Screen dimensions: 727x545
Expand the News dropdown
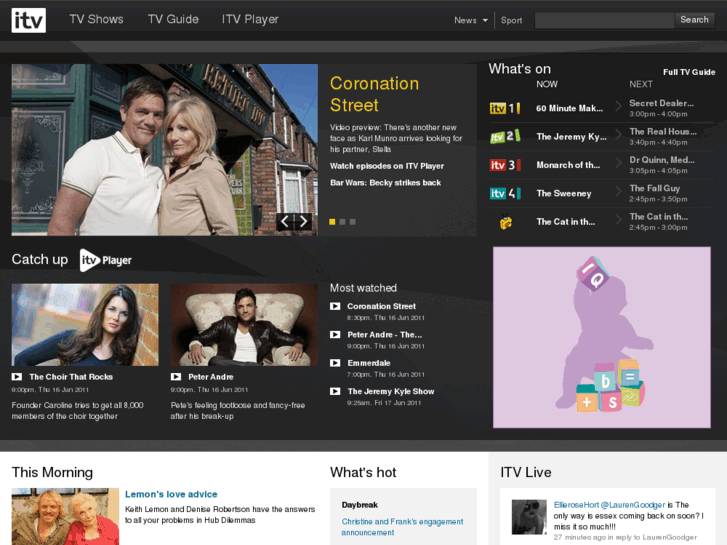pyautogui.click(x=471, y=20)
